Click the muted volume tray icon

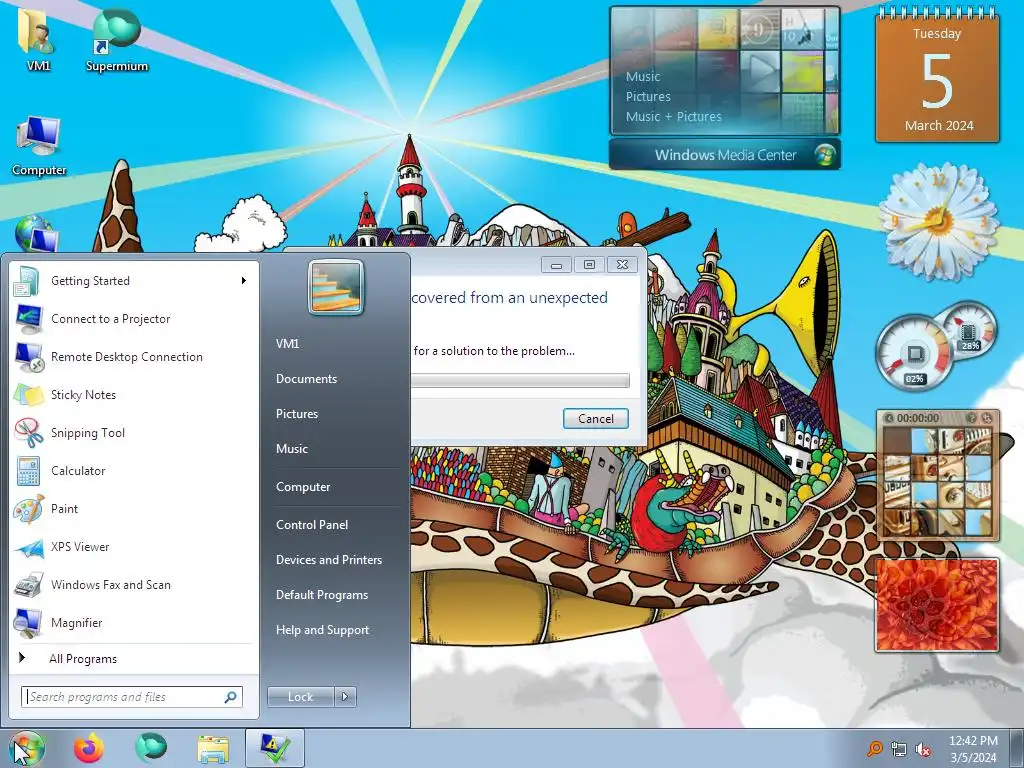click(923, 749)
